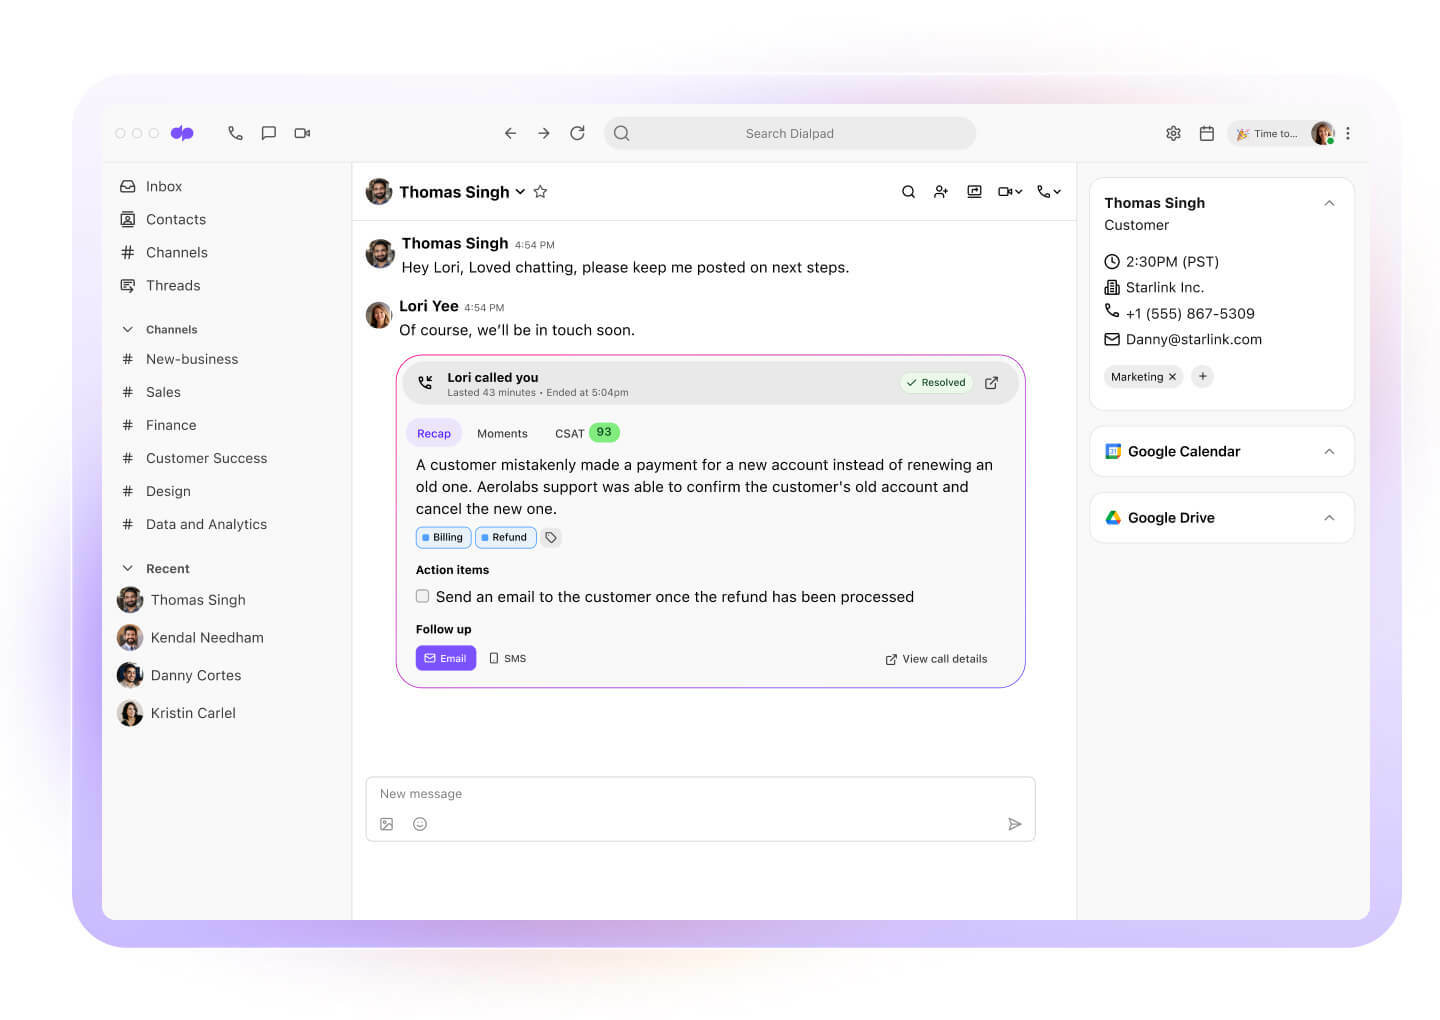Switch to the CSAT tab in the call card
Image resolution: width=1440 pixels, height=1020 pixels.
570,432
